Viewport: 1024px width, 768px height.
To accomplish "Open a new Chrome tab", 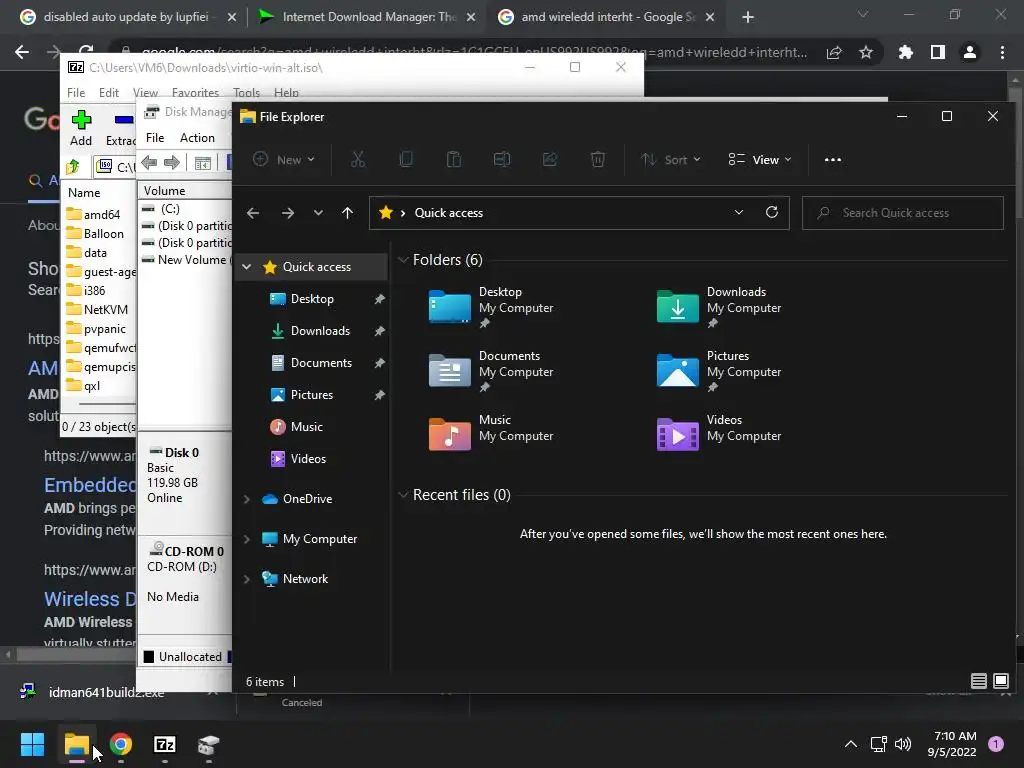I will coord(748,17).
